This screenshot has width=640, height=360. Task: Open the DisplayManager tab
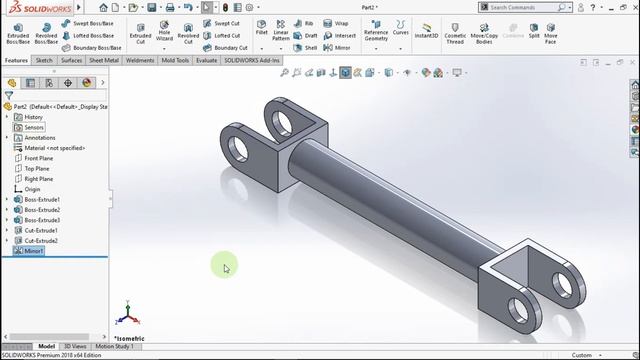pos(87,83)
